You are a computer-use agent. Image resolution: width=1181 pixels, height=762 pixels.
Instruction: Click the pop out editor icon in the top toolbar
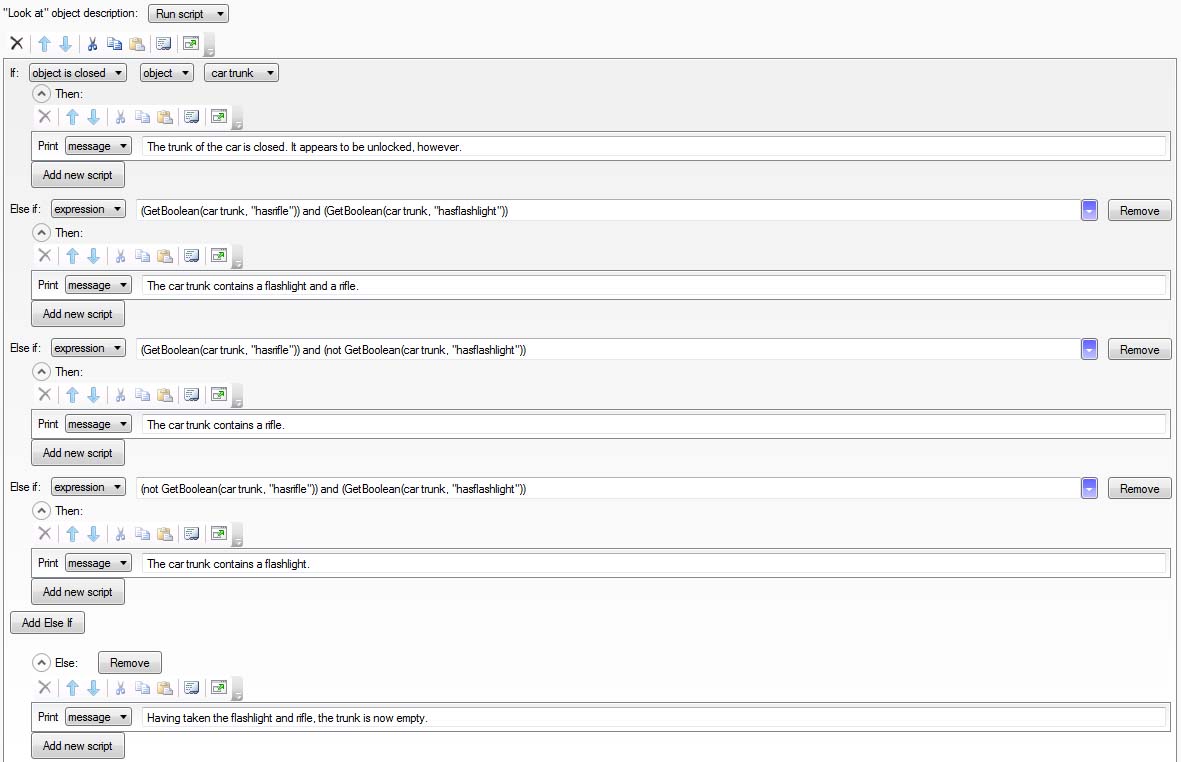tap(191, 44)
